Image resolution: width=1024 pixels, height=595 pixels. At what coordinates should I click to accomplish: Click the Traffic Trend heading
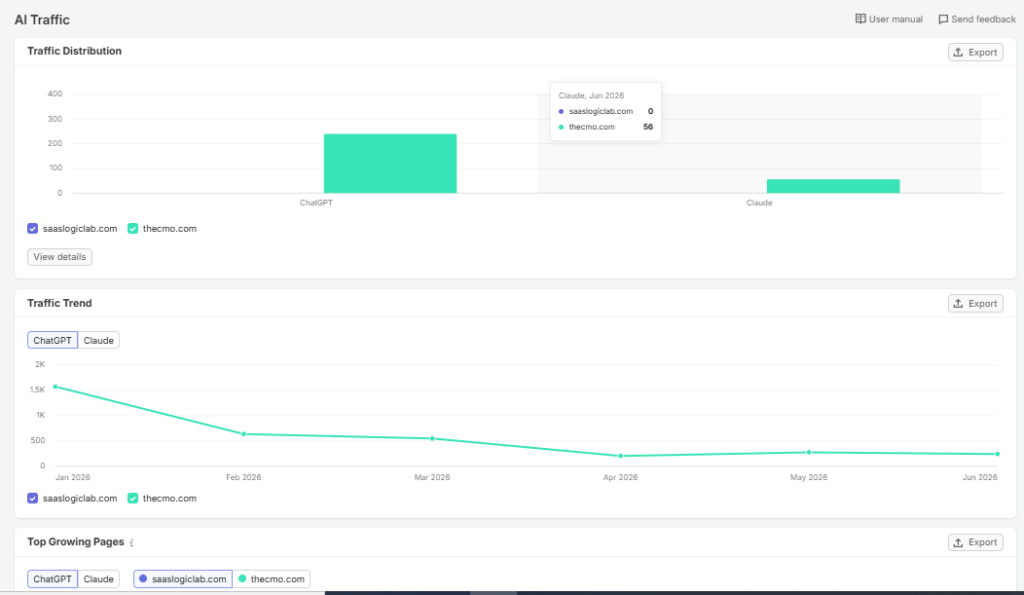coord(59,303)
